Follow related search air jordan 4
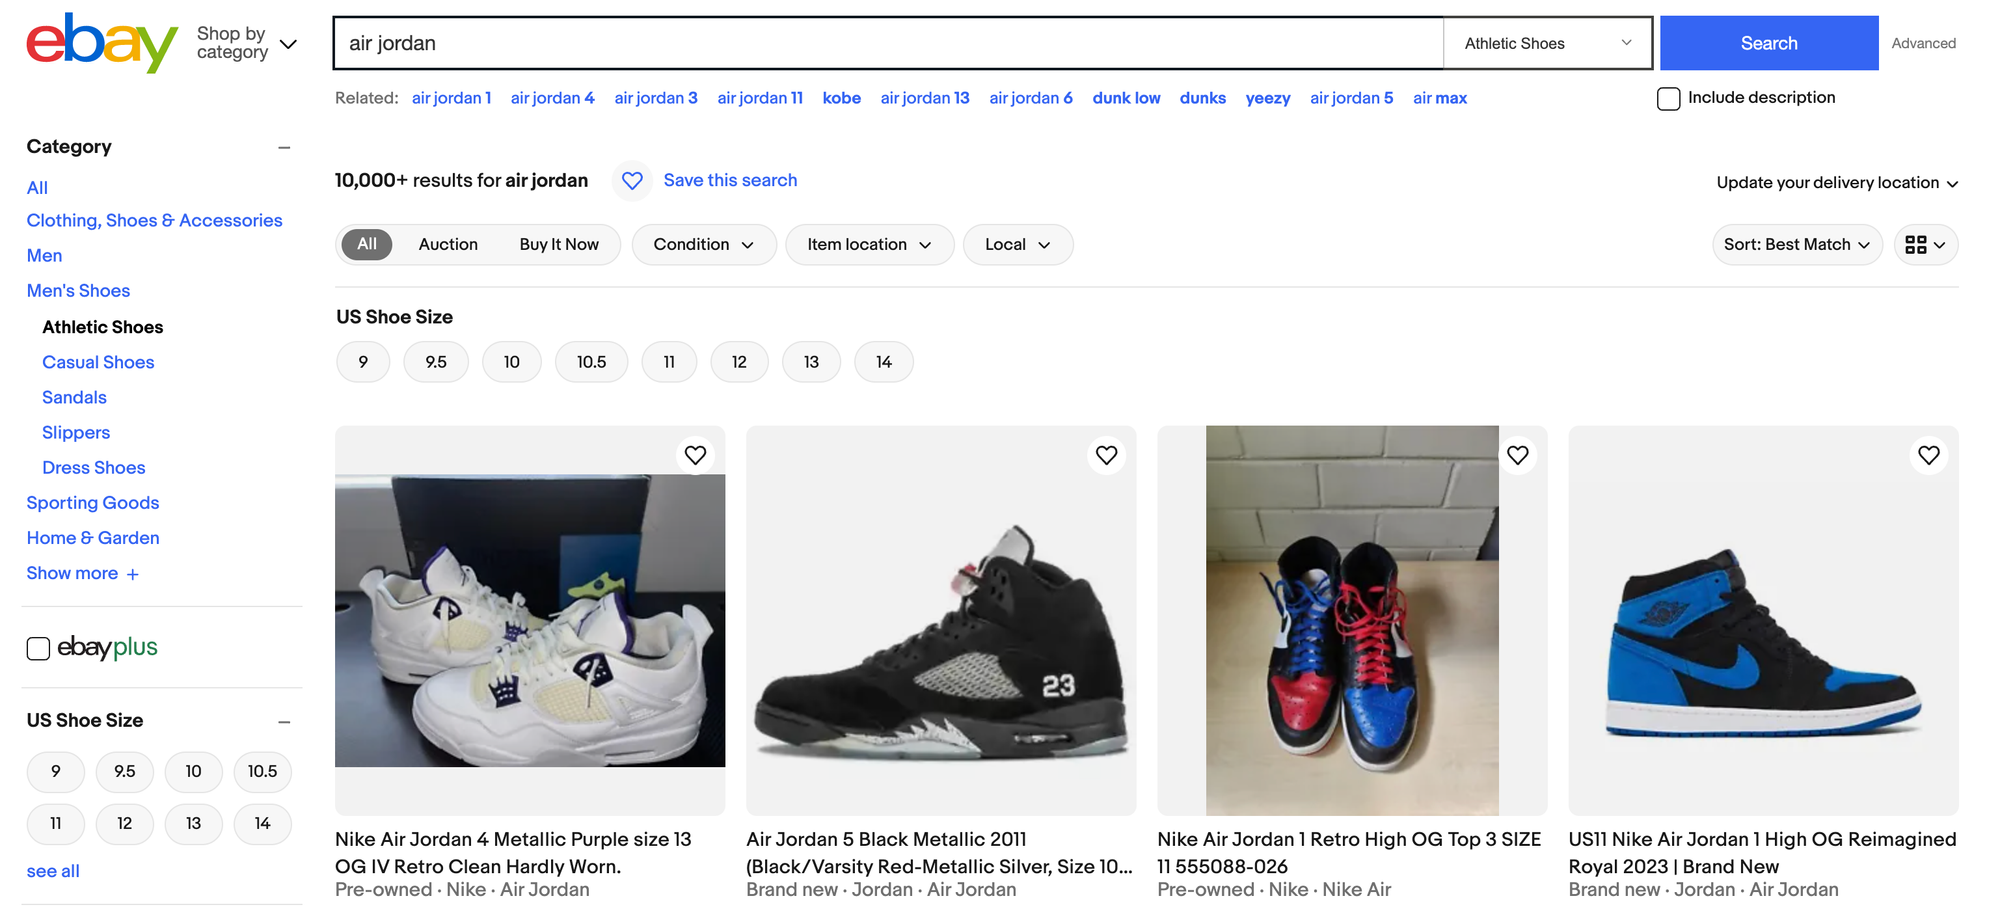 tap(552, 98)
